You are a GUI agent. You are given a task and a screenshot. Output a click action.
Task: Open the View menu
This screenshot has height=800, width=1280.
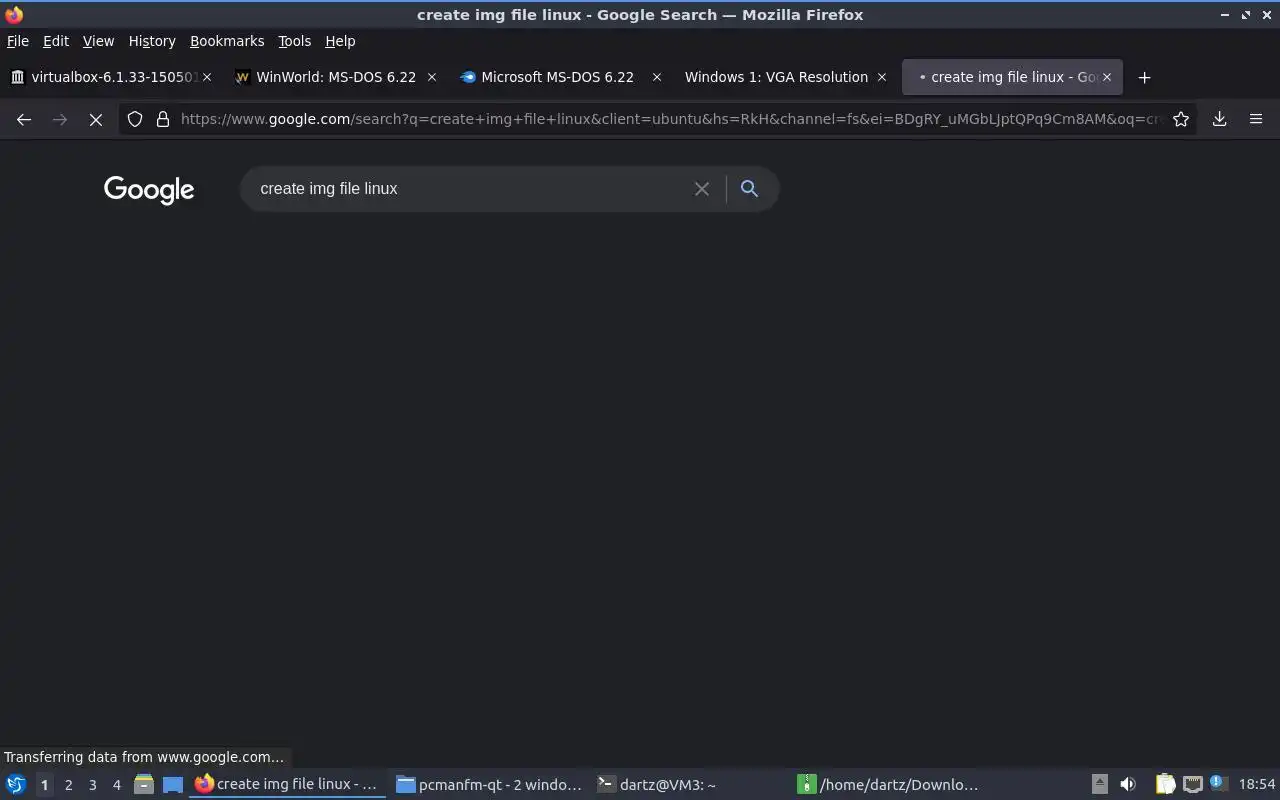pyautogui.click(x=98, y=41)
